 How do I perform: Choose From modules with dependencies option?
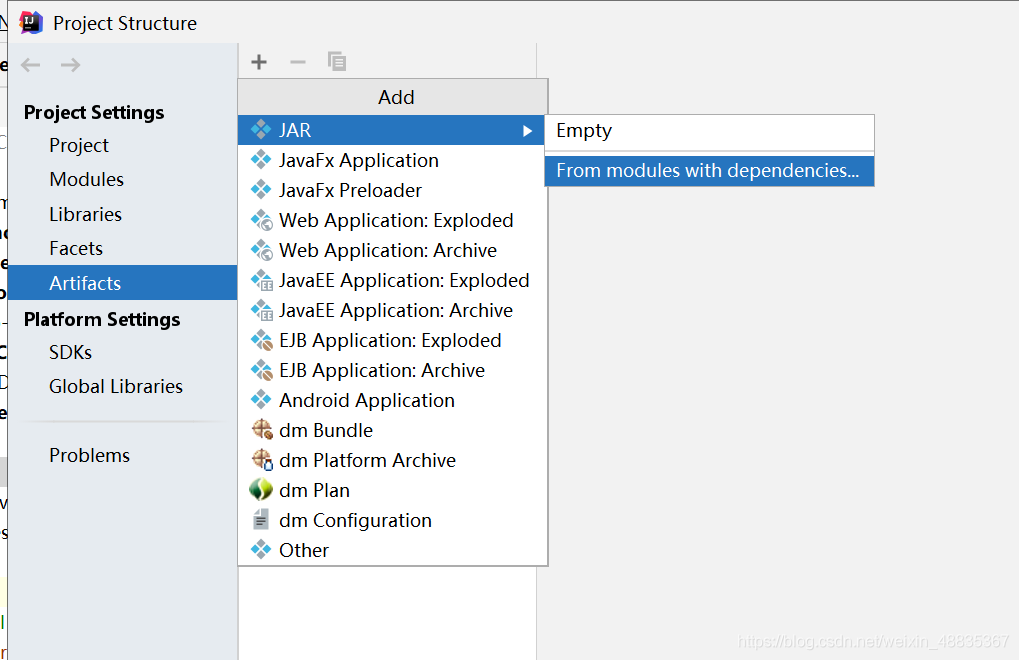click(x=707, y=171)
